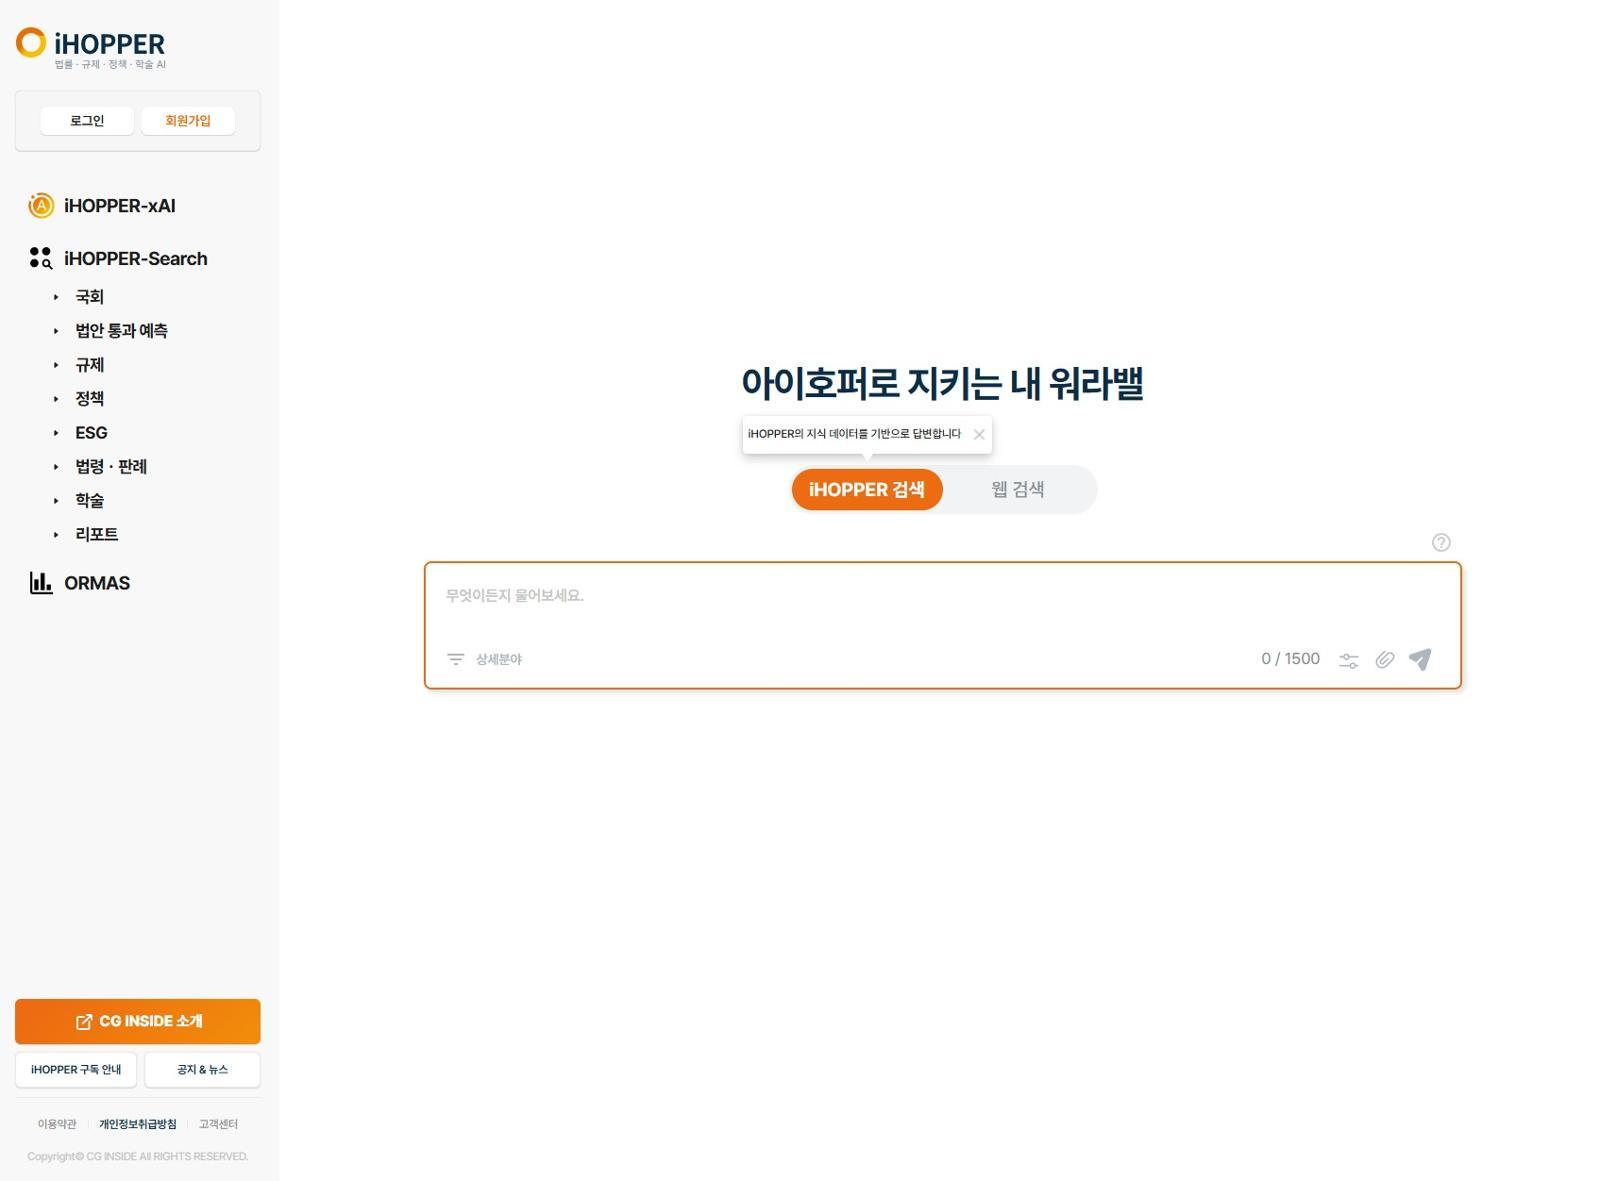The image size is (1600, 1181).
Task: Click the 상세분야 filter lines icon
Action: pyautogui.click(x=456, y=659)
